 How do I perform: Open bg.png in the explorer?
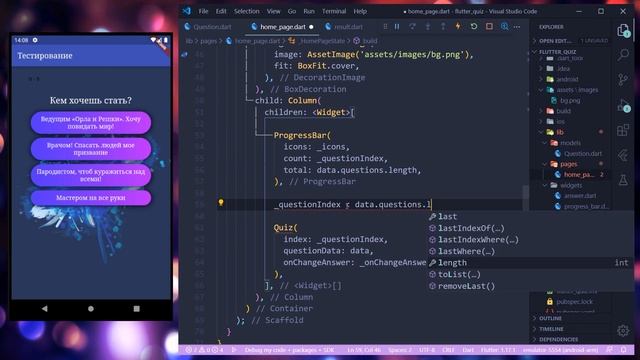point(571,100)
